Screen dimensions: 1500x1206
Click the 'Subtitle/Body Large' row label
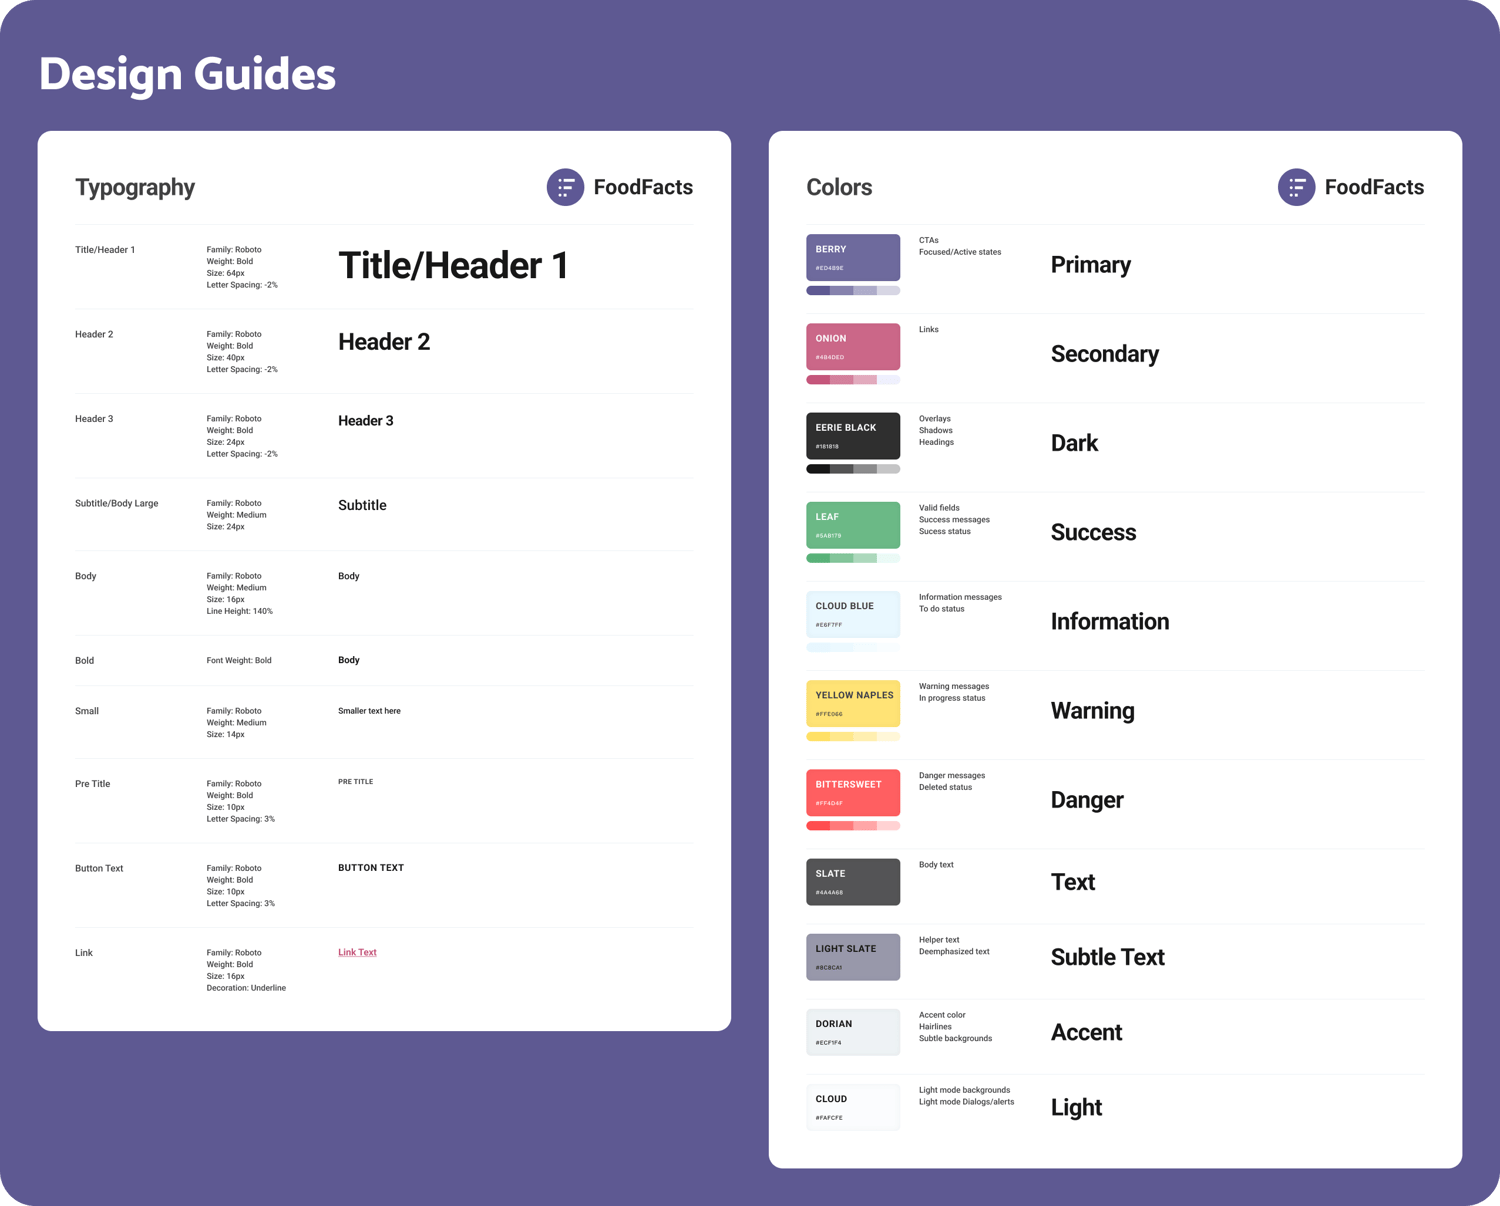point(116,503)
